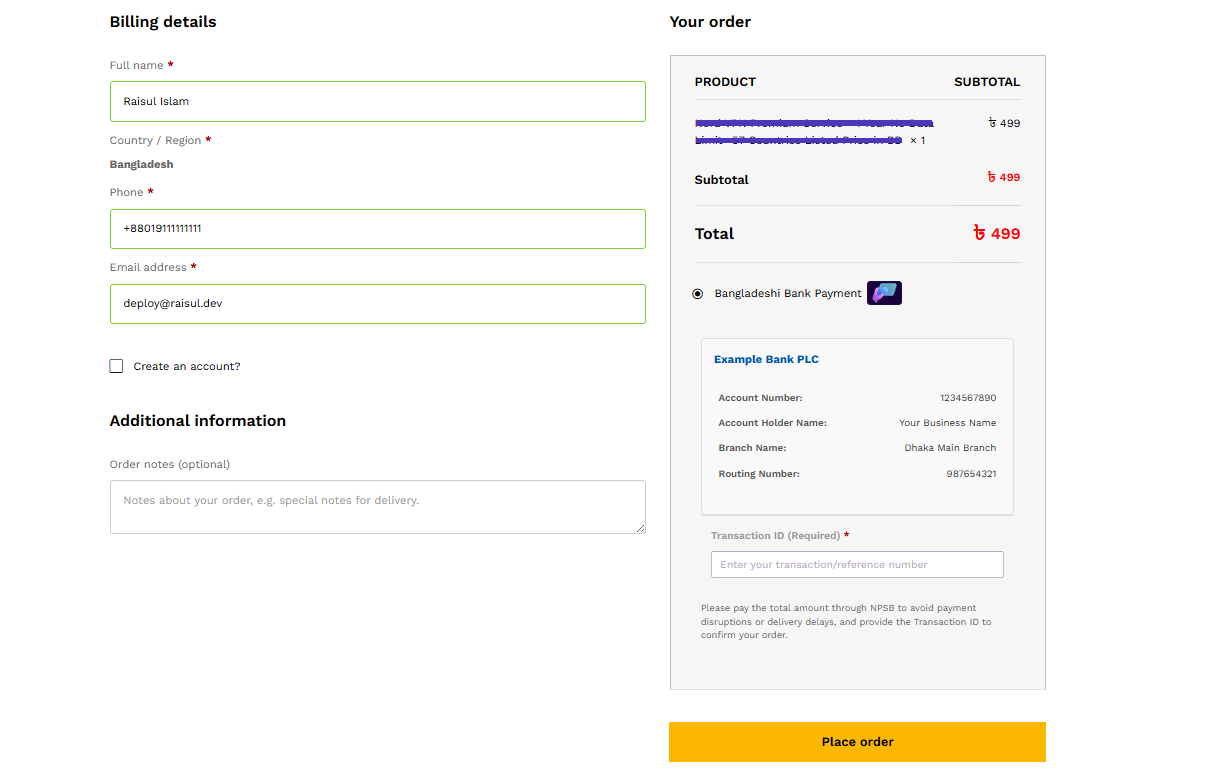Select the Email address input field
Viewport: 1218px width, 779px height.
[x=377, y=304]
